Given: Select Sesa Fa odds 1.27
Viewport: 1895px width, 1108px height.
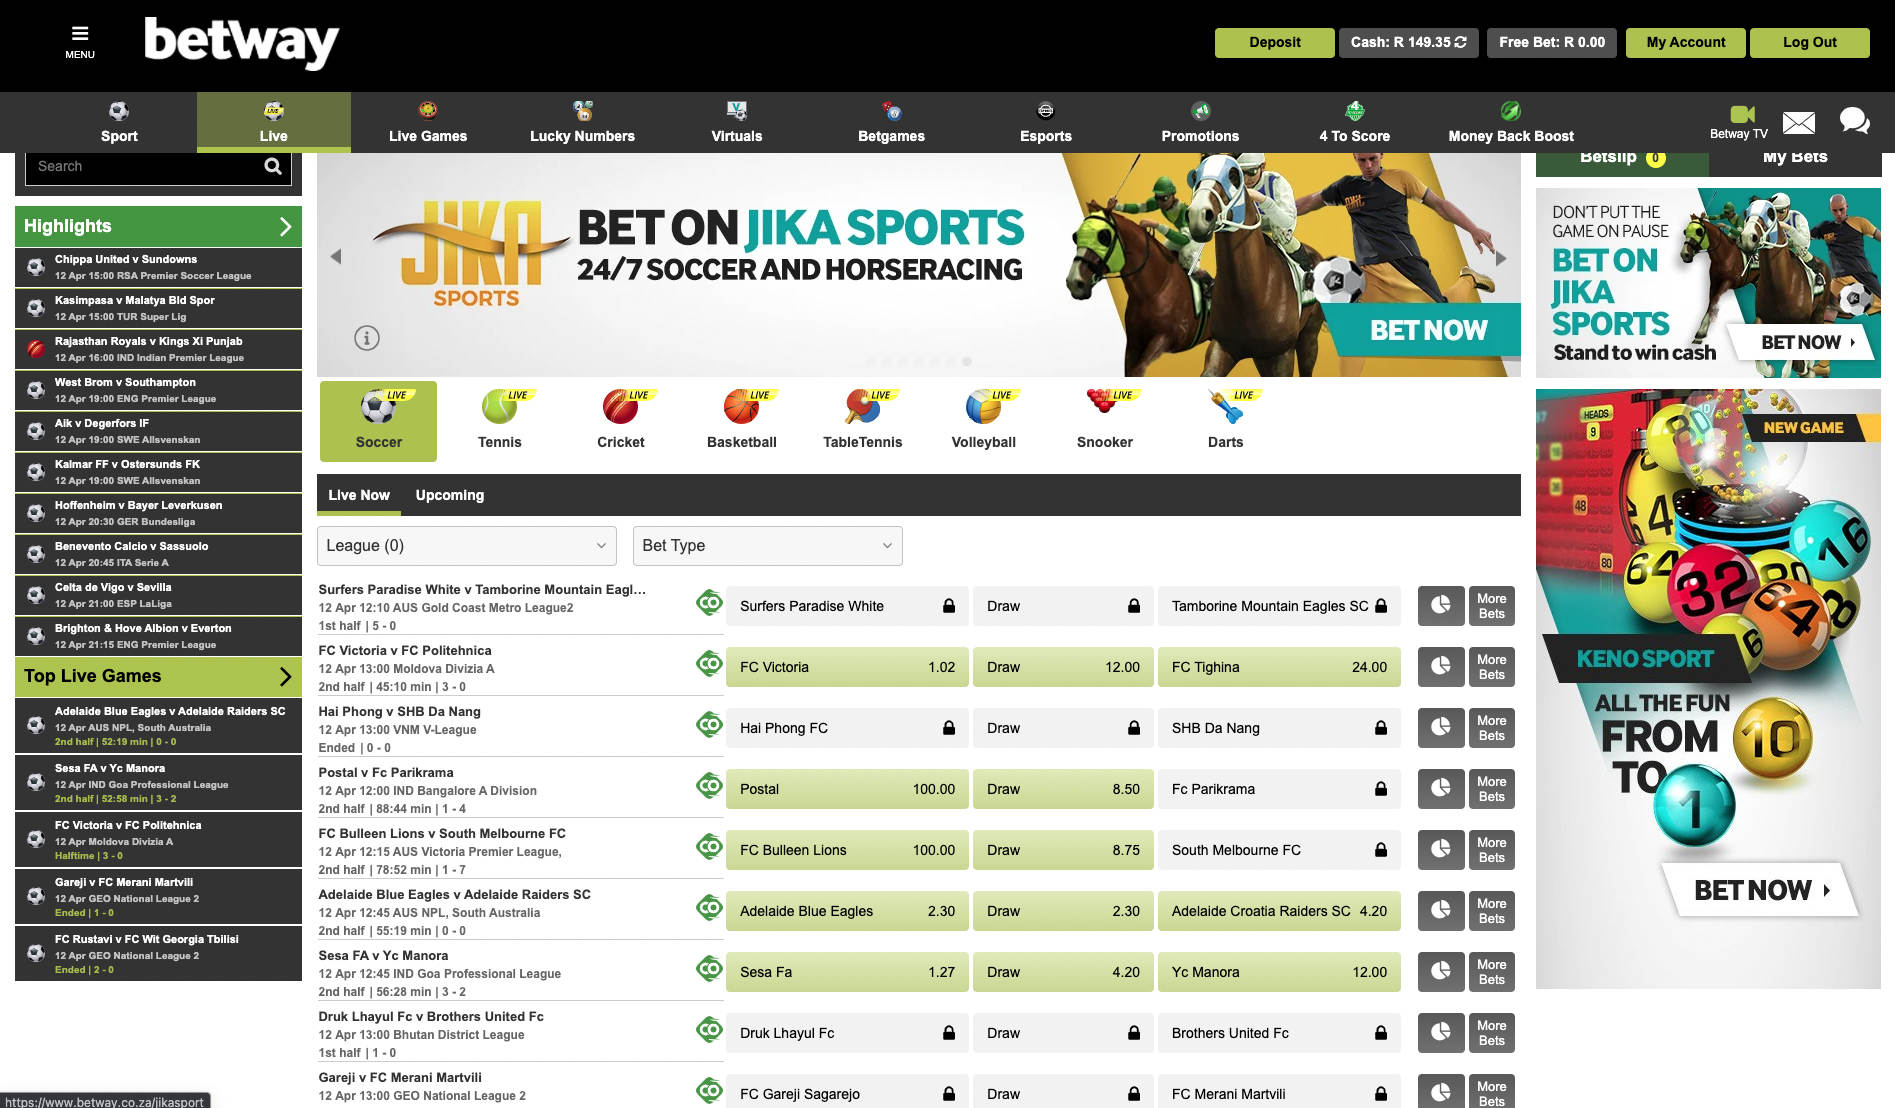Looking at the screenshot, I should (847, 972).
